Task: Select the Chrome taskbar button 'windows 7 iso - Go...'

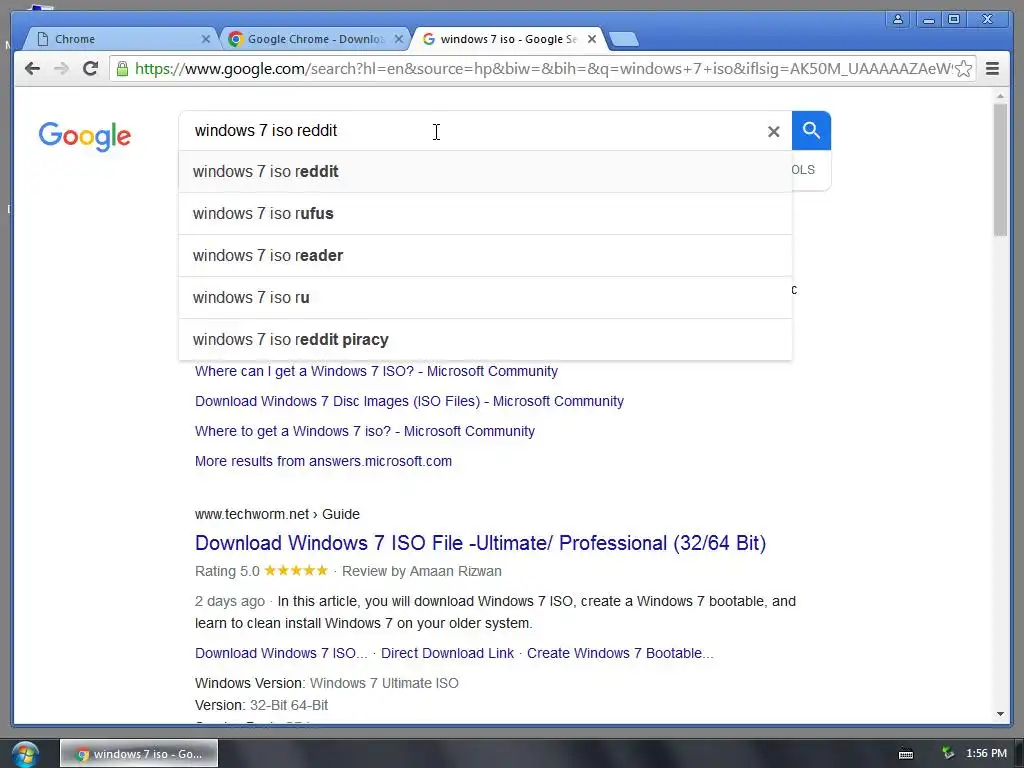Action: 139,754
